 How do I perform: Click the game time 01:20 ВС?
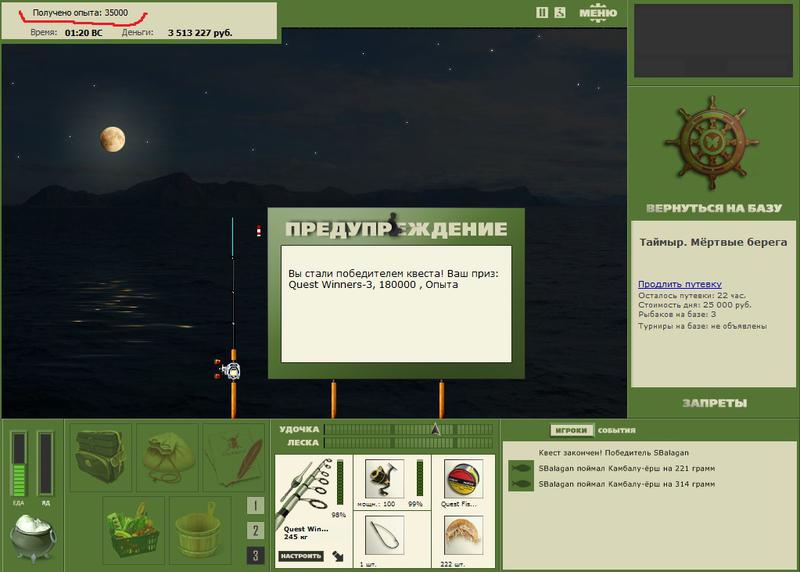pyautogui.click(x=84, y=33)
